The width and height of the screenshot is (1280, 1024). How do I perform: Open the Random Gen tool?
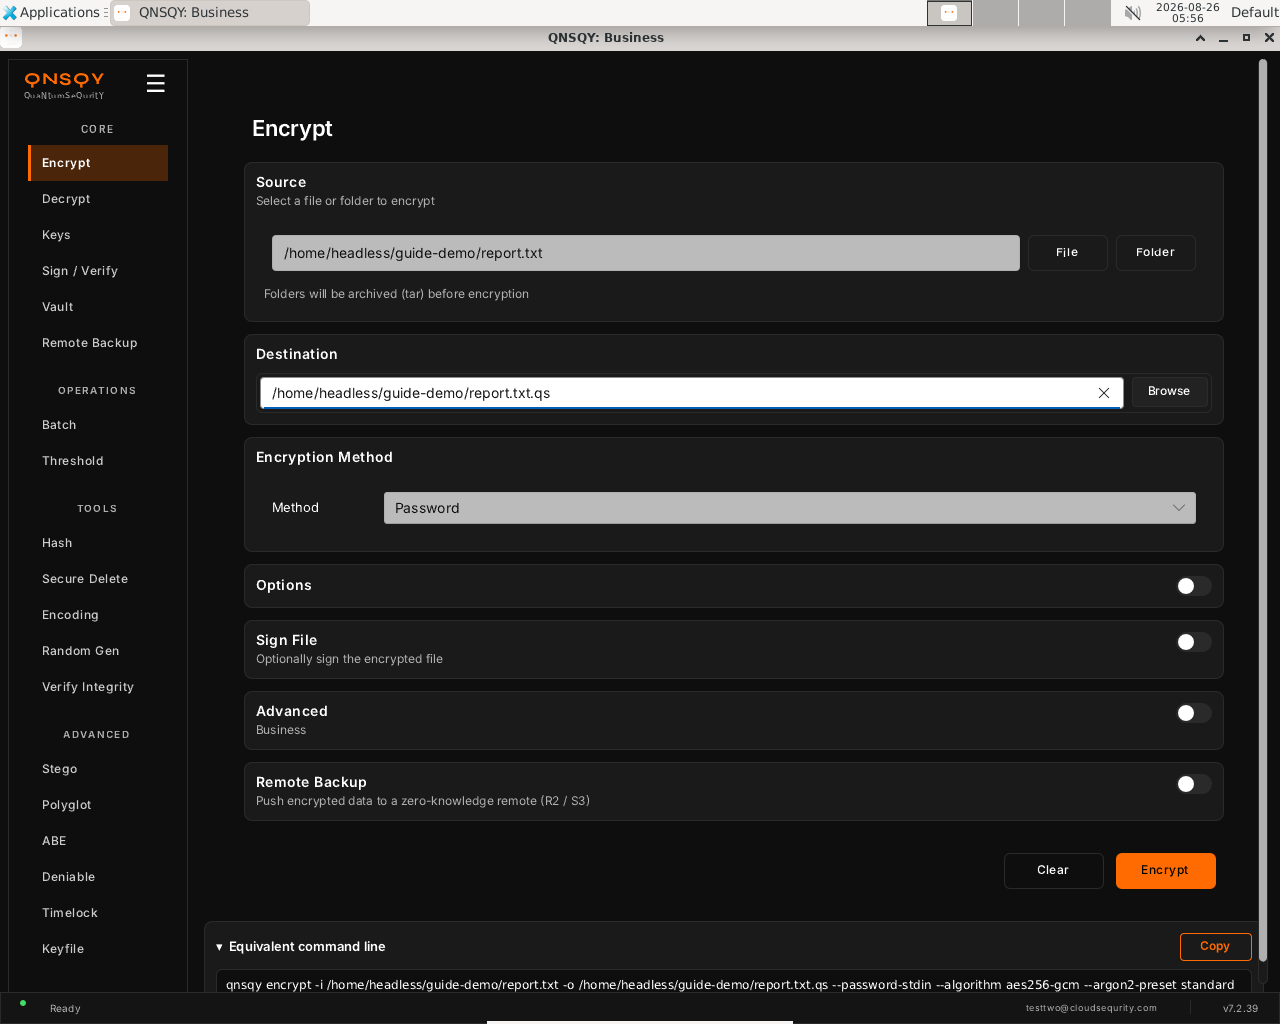click(98, 651)
